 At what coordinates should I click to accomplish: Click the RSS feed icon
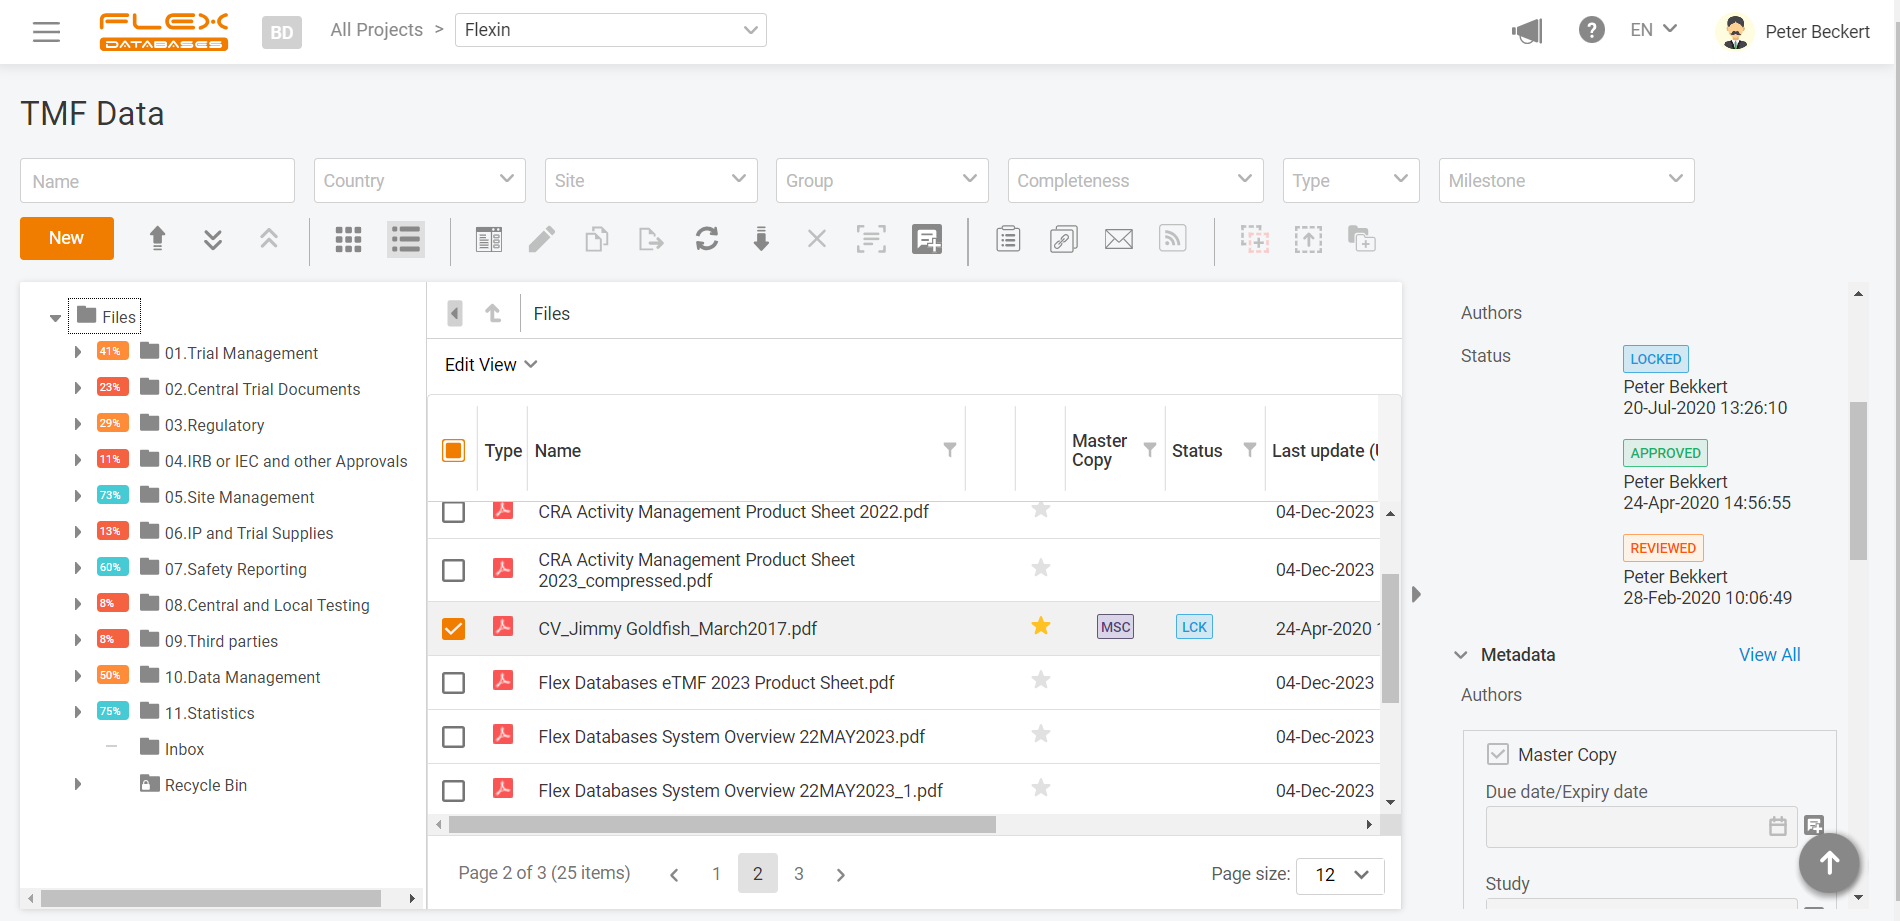point(1172,239)
